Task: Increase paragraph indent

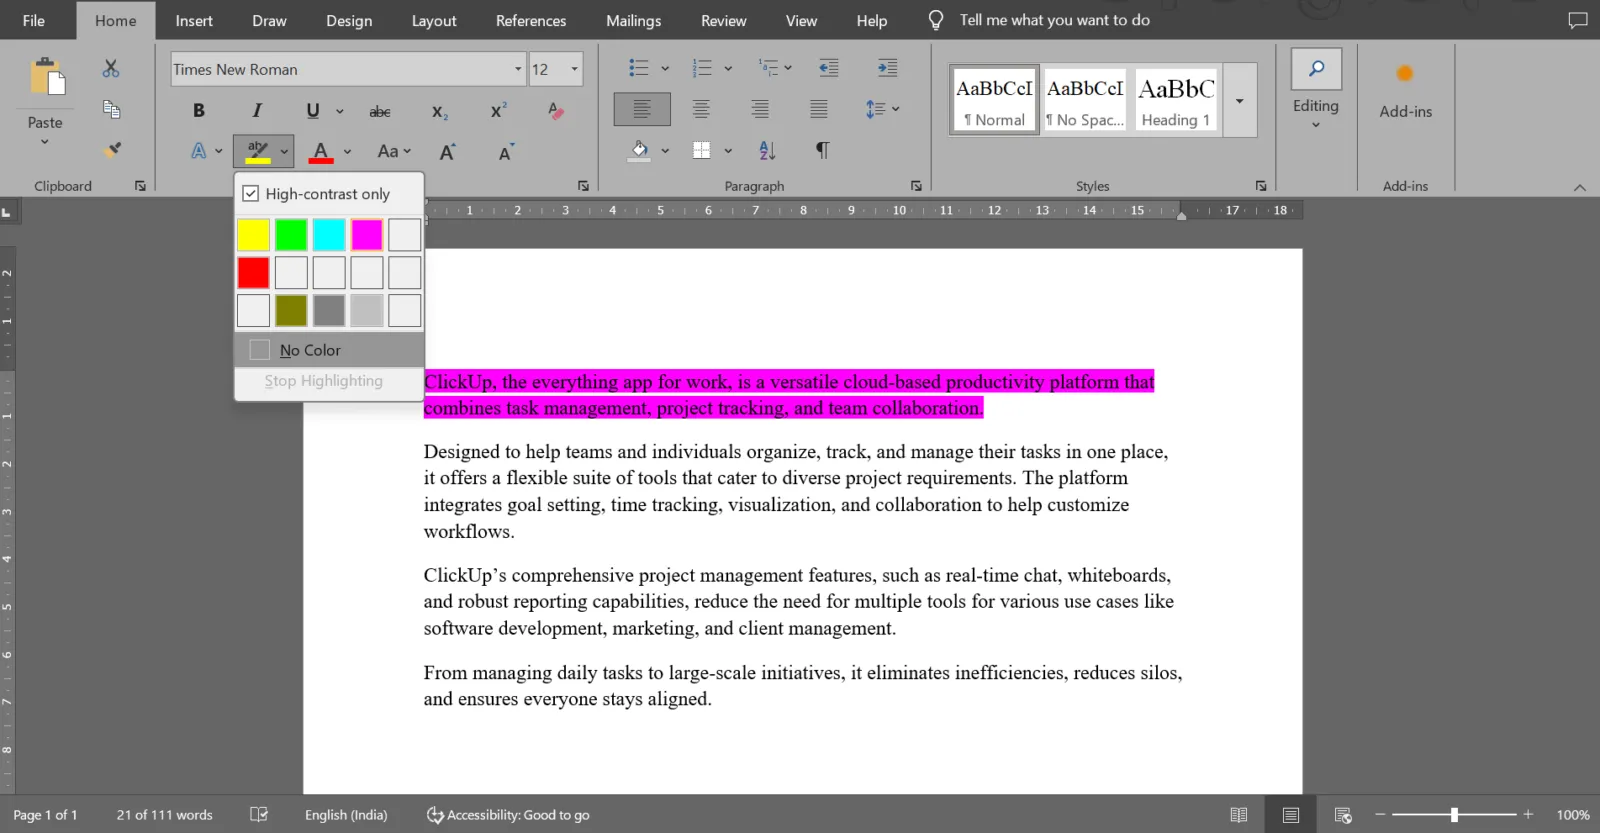Action: tap(887, 68)
